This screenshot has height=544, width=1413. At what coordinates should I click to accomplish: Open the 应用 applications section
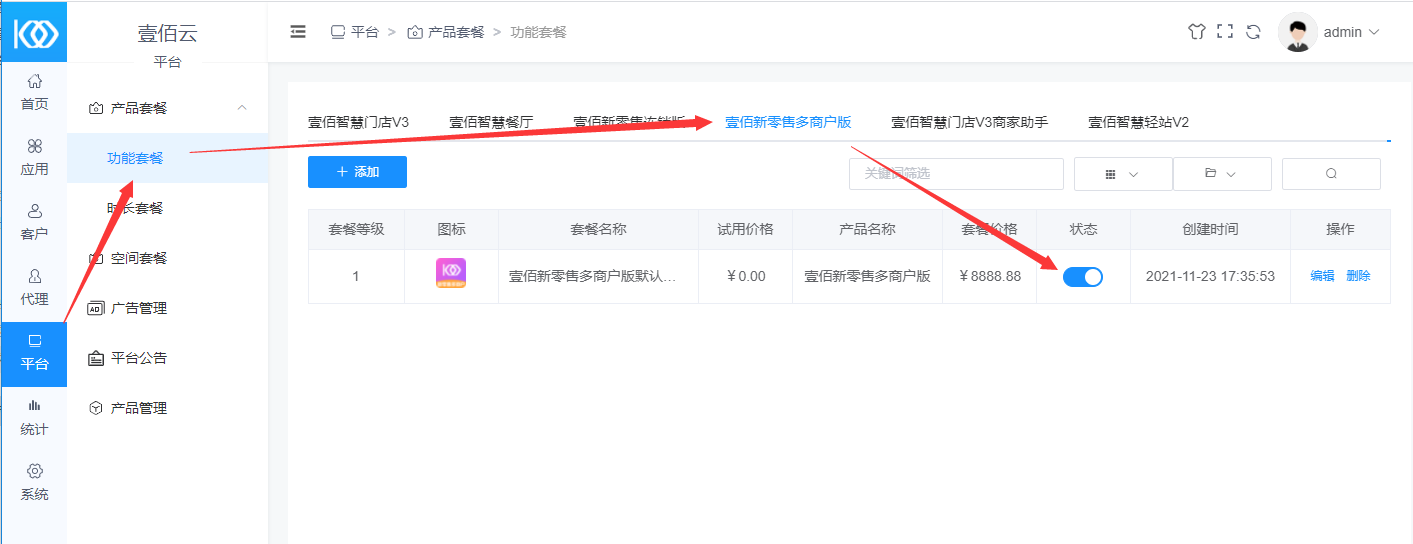pos(34,157)
